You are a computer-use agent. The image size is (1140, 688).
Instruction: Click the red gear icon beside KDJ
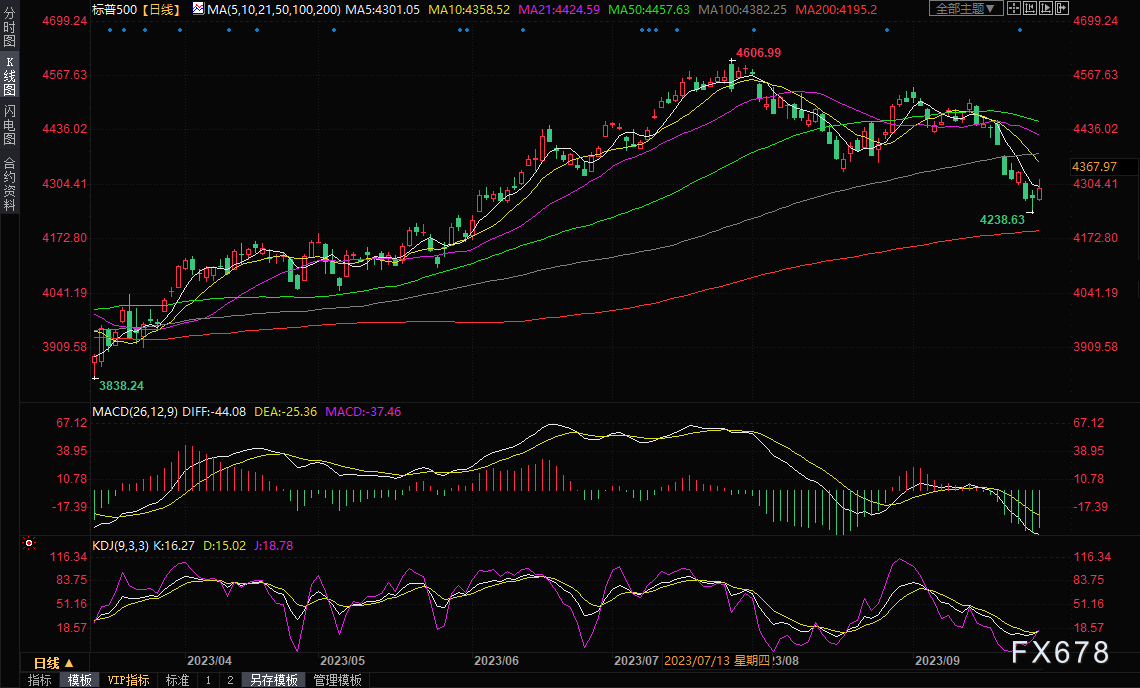point(28,545)
